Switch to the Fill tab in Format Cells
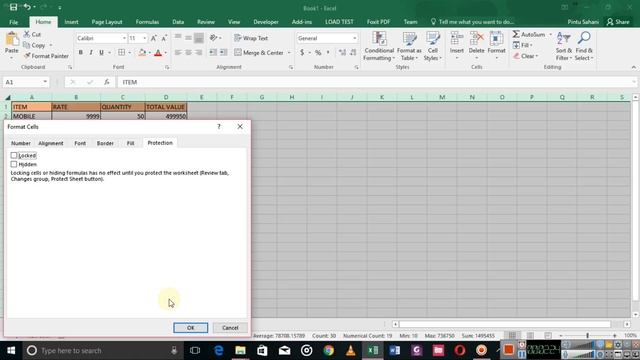 coord(130,143)
